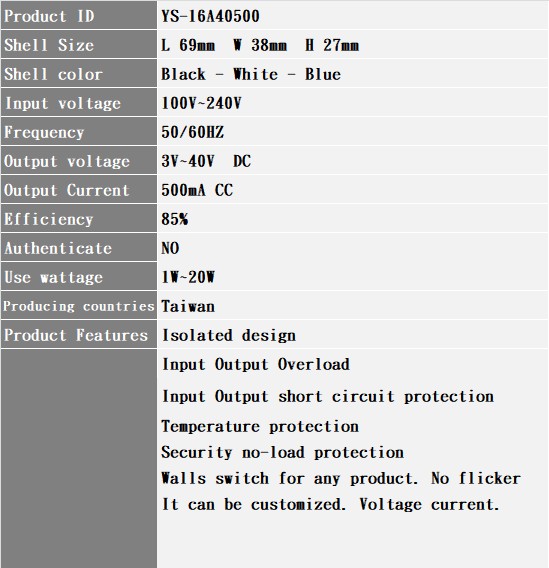Click the Isolated design feature text
This screenshot has width=549, height=568.
(x=229, y=335)
